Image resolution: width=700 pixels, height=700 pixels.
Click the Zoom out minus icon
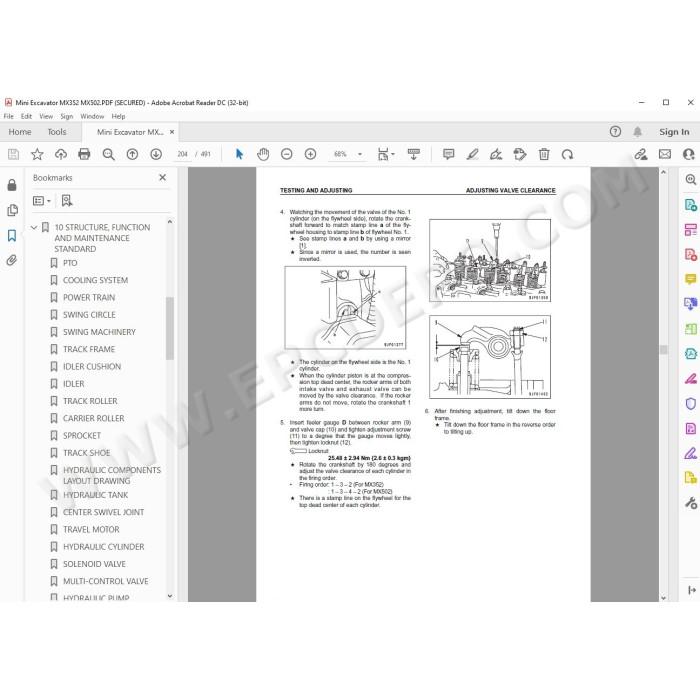[287, 154]
